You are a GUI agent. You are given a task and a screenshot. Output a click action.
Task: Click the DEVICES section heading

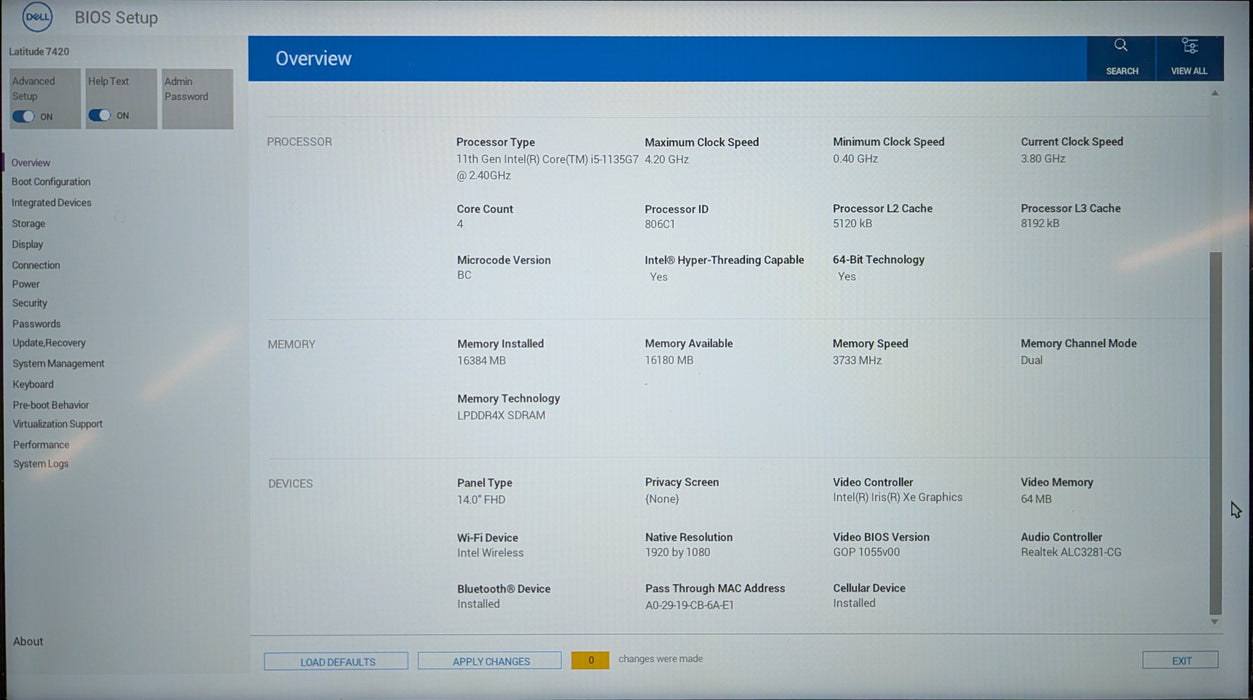click(x=290, y=484)
